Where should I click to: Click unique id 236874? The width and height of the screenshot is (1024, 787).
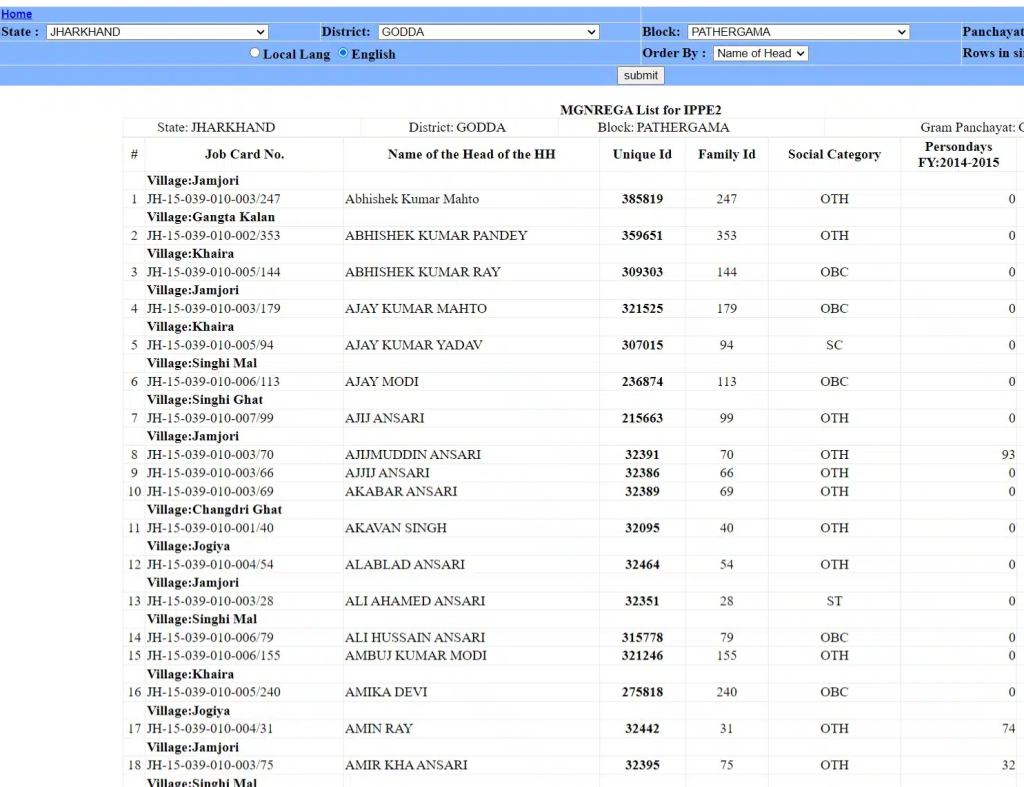642,382
